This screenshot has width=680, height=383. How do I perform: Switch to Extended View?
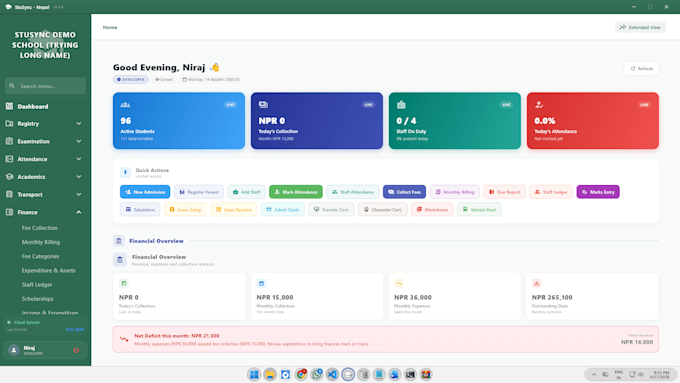[640, 27]
